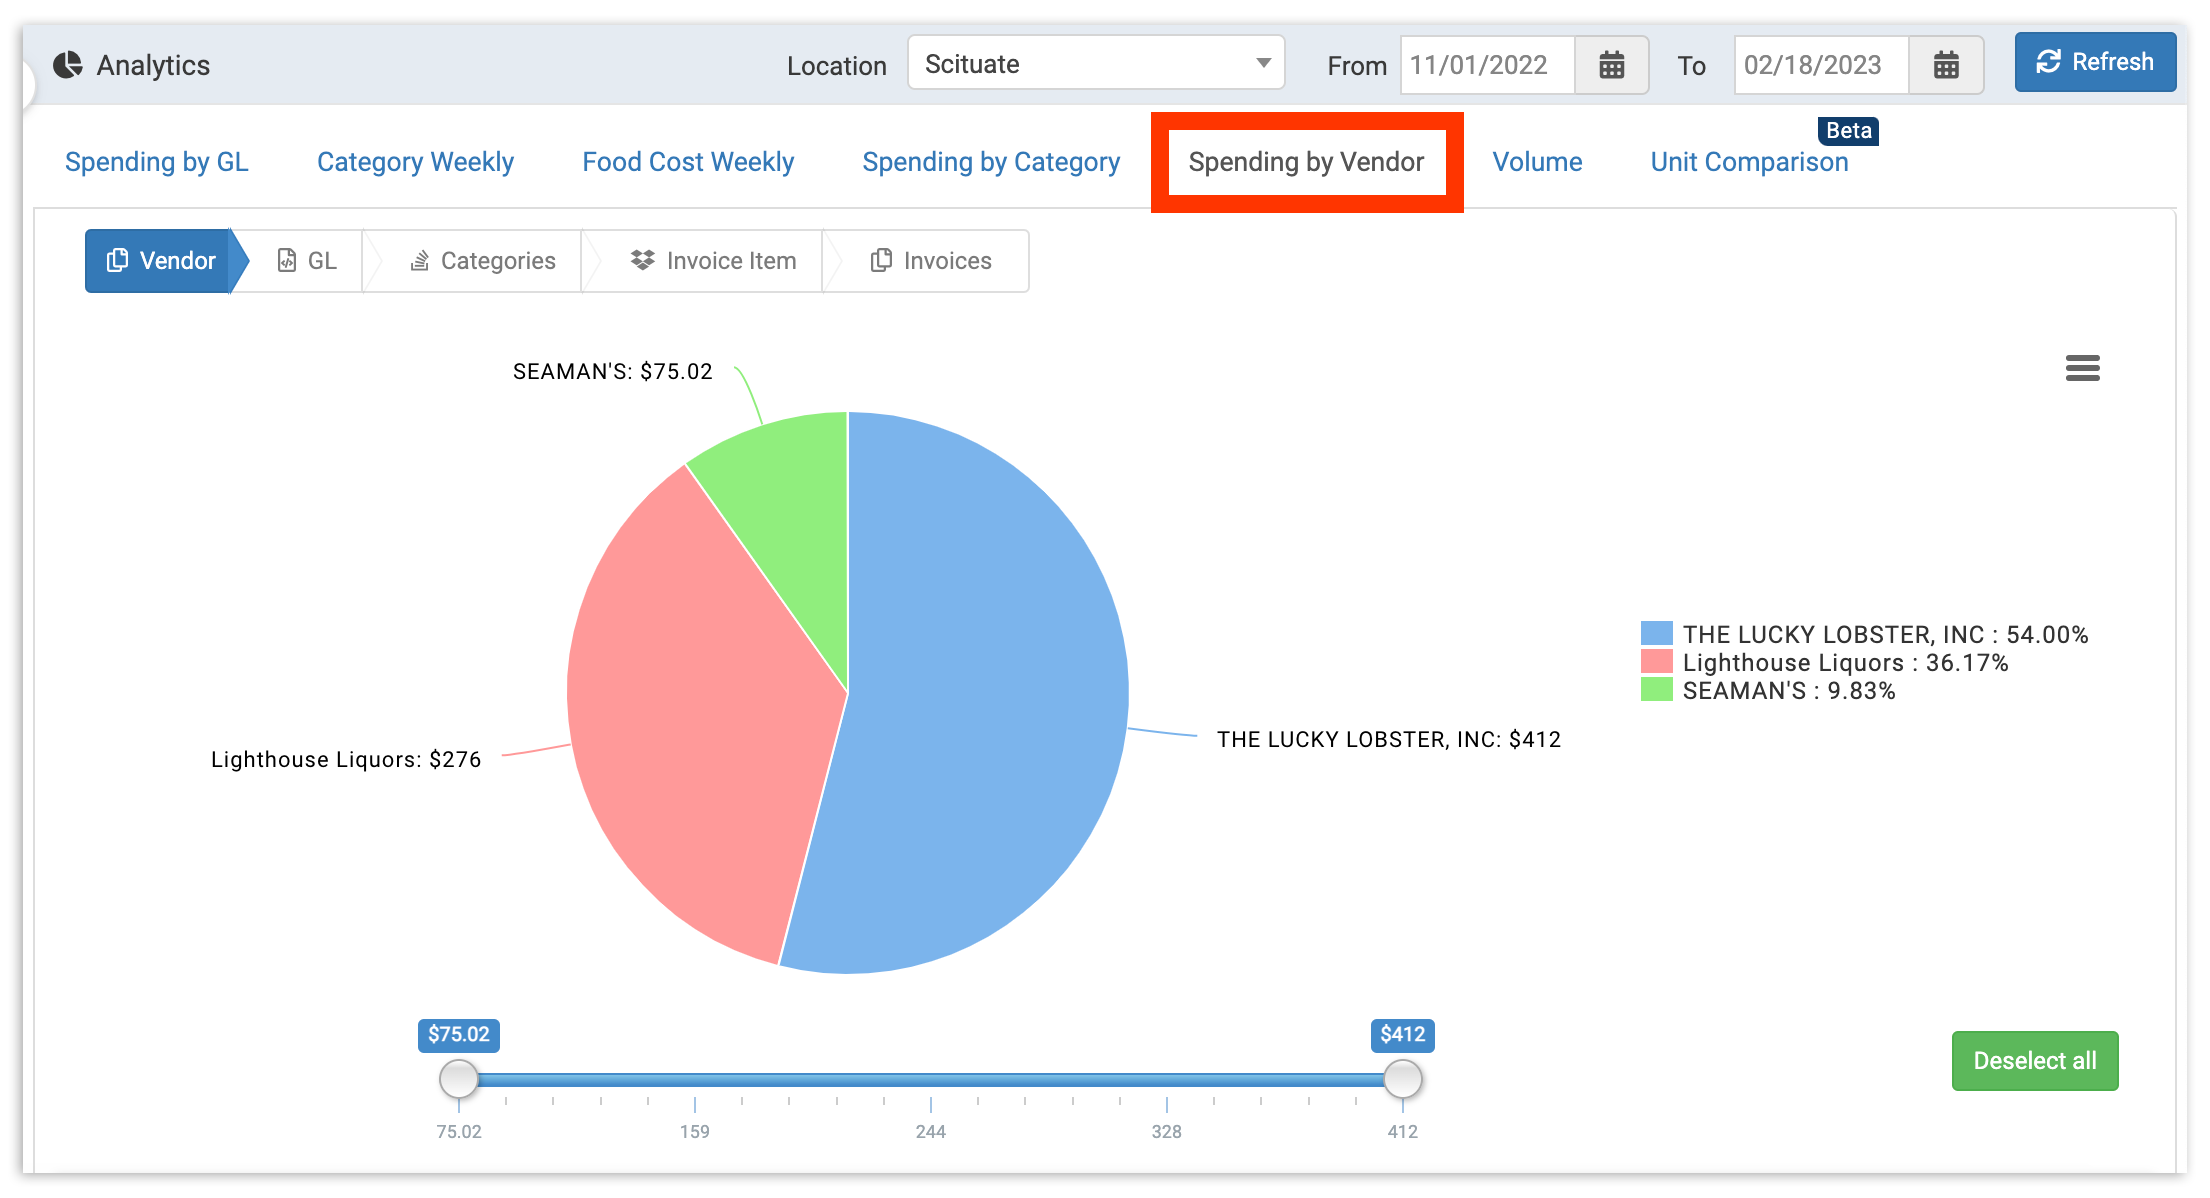The height and width of the screenshot is (1198, 2210).
Task: Open the Invoices breadcrumb step
Action: (x=931, y=261)
